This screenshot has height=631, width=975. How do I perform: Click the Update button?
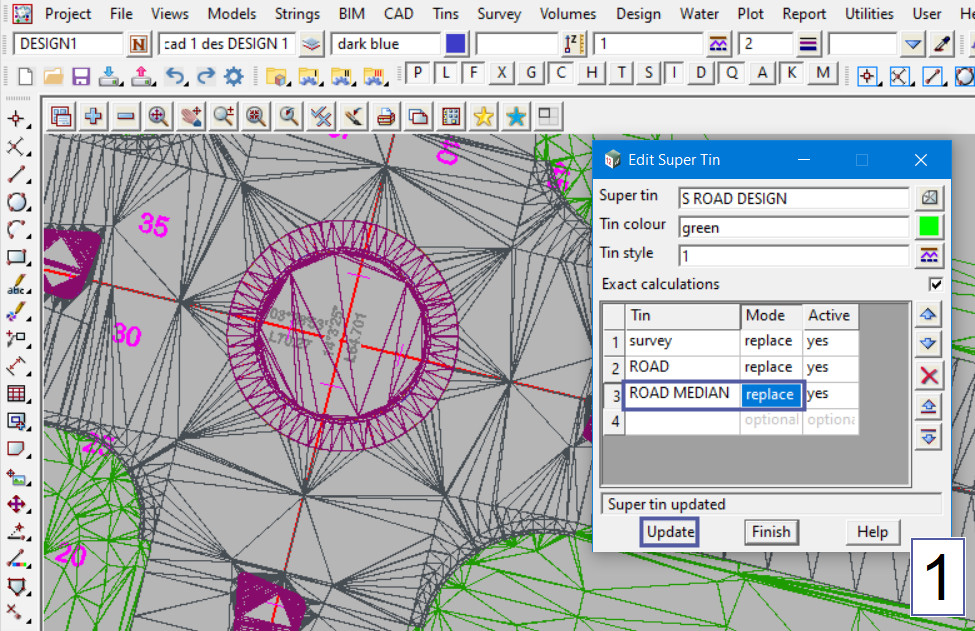click(x=670, y=532)
